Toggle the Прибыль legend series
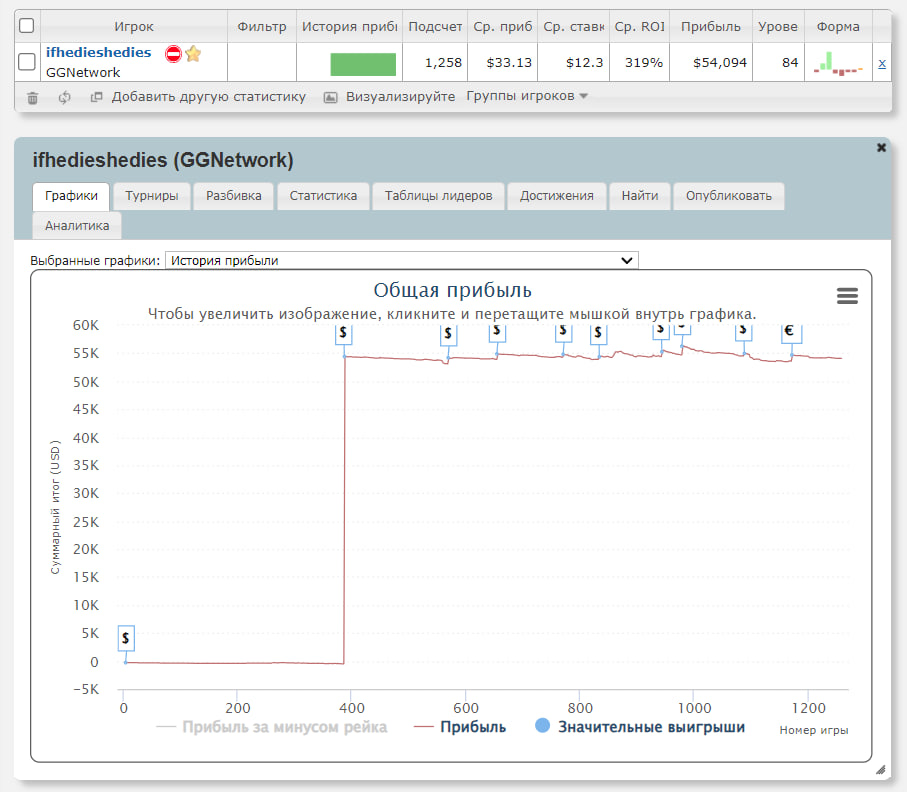Viewport: 907px width, 792px height. [x=460, y=727]
